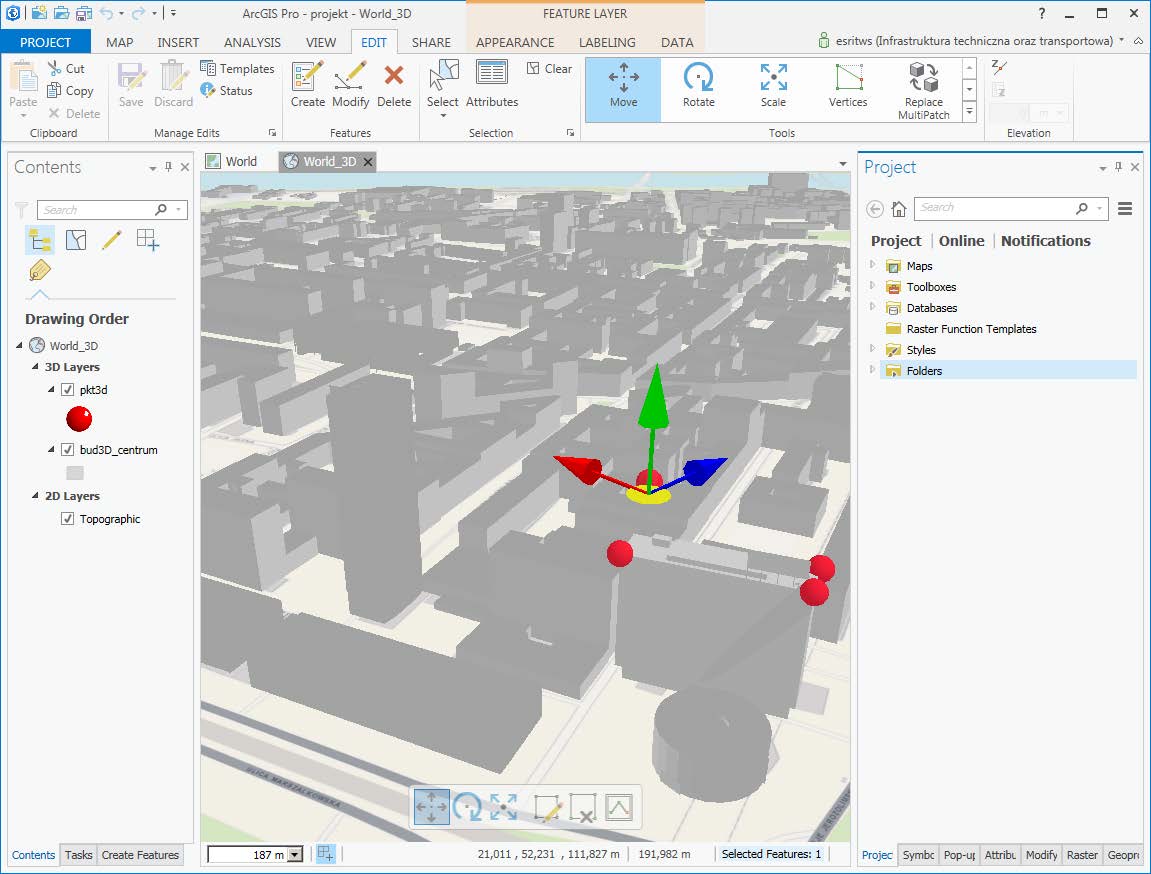This screenshot has width=1151, height=874.
Task: Click finish edit pencil on map toolbar
Action: (548, 807)
